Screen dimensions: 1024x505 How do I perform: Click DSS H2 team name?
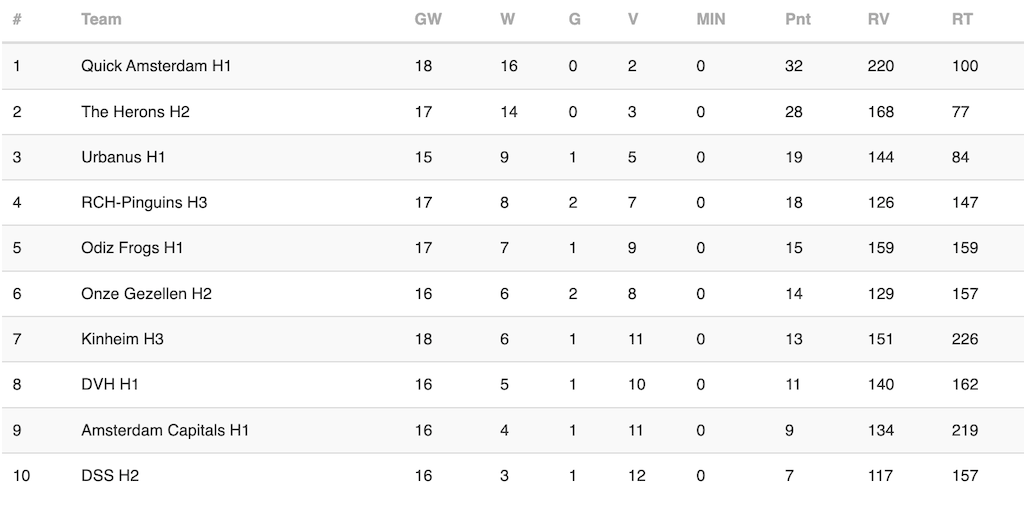point(110,476)
